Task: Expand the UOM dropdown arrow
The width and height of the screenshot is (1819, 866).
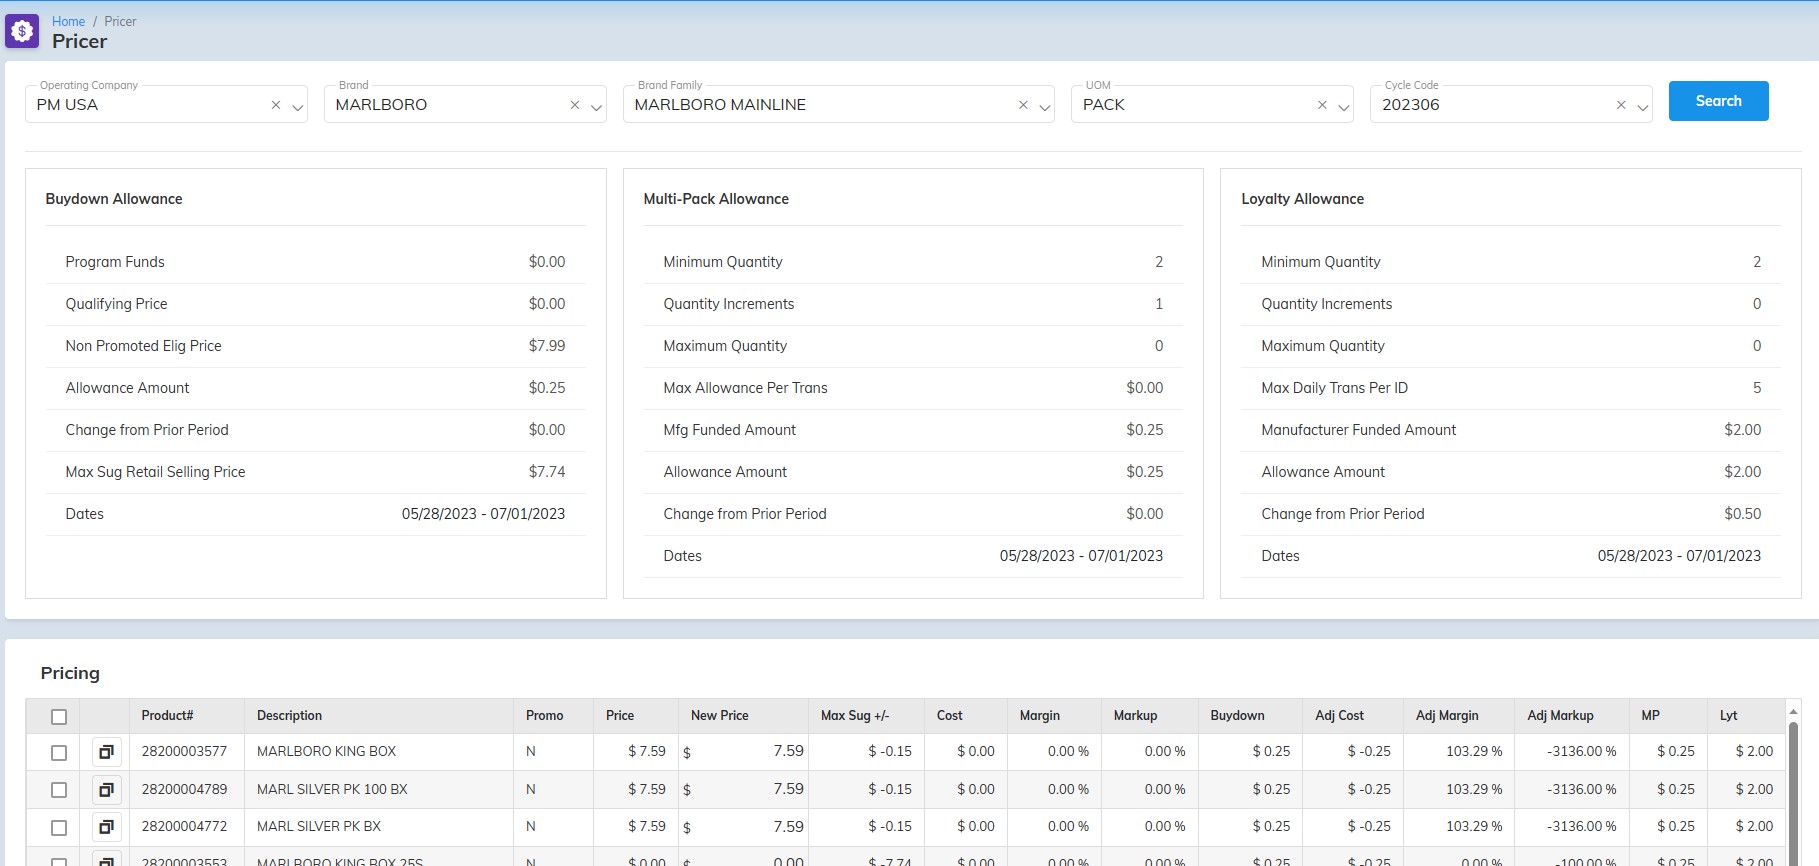Action: 1343,107
